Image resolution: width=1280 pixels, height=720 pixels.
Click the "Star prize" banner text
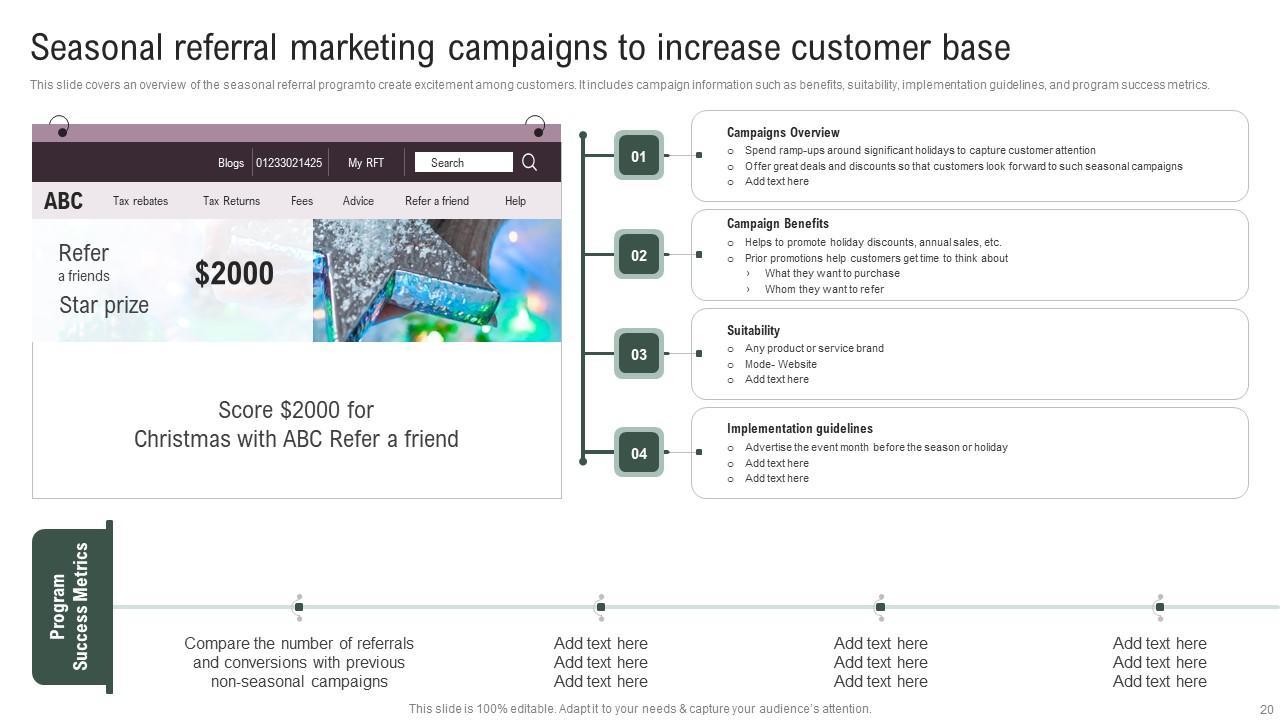pos(104,305)
